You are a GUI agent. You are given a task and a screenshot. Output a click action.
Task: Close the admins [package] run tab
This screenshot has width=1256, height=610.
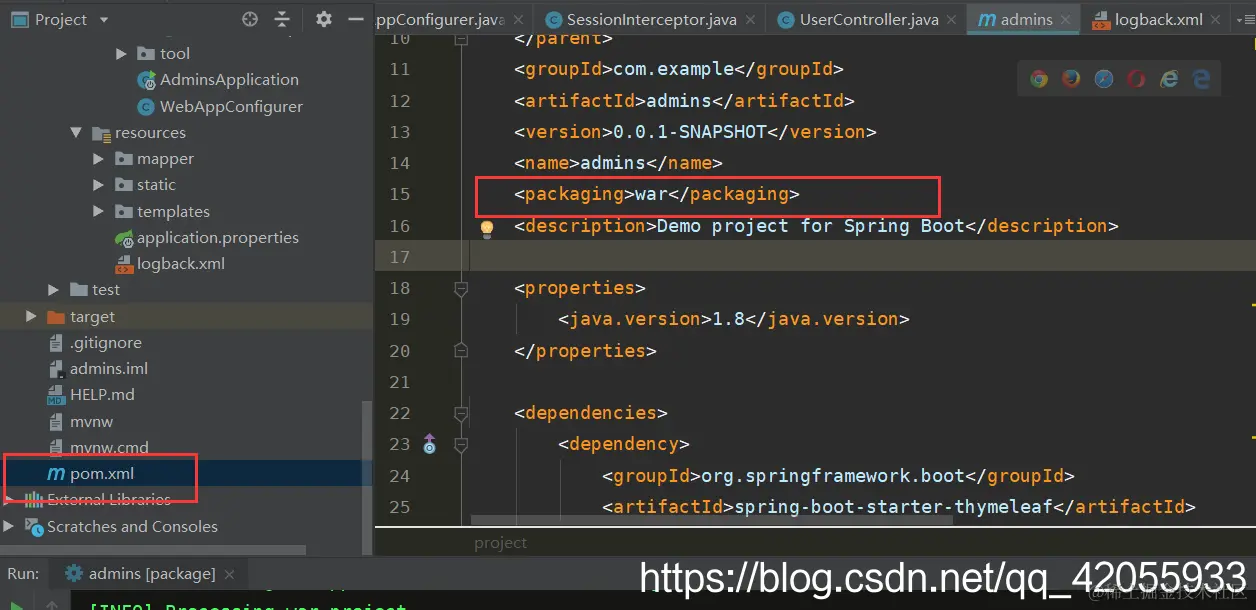pos(230,574)
